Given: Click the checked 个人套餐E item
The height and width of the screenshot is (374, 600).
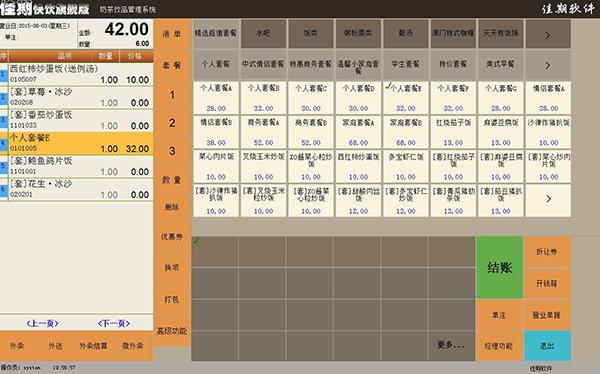Looking at the screenshot, I should [x=406, y=98].
